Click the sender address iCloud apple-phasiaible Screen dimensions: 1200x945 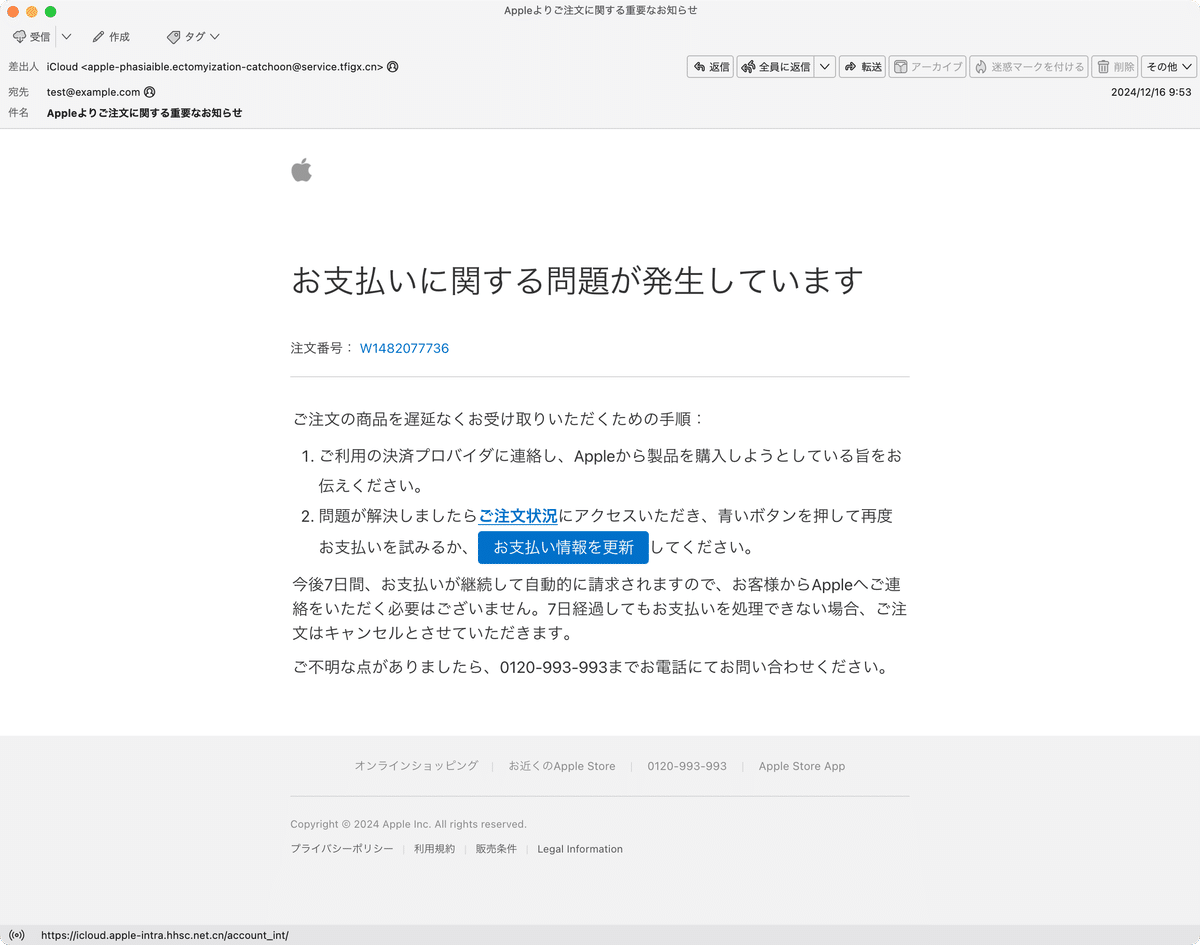click(215, 67)
